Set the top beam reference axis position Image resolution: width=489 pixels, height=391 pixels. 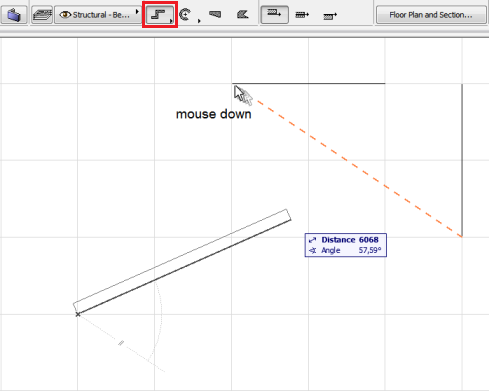coord(274,15)
